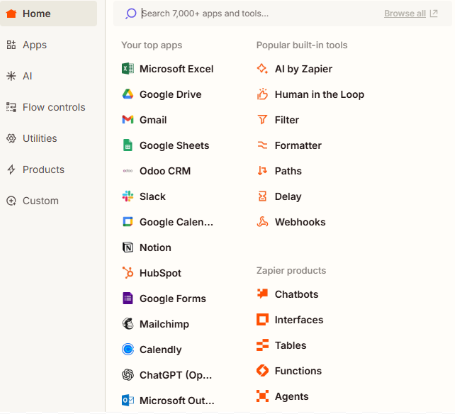Click the ChatGPT logo icon
This screenshot has width=455, height=414.
(128, 375)
